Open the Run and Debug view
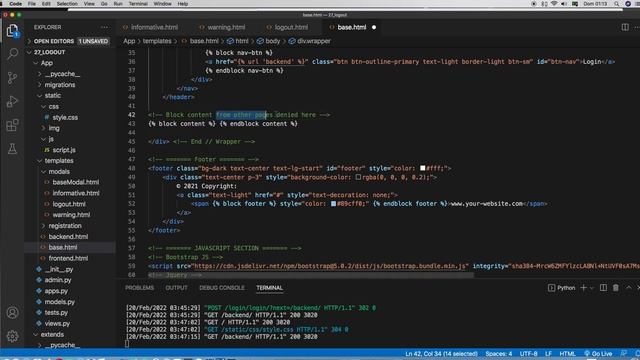Screen dimensions: 640x360 [12, 101]
